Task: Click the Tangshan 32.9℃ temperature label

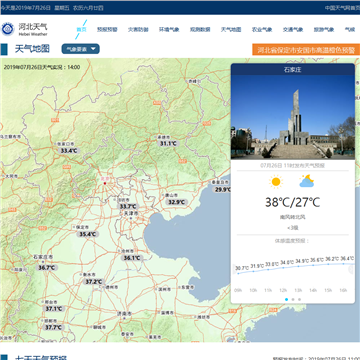Action: pos(177,202)
